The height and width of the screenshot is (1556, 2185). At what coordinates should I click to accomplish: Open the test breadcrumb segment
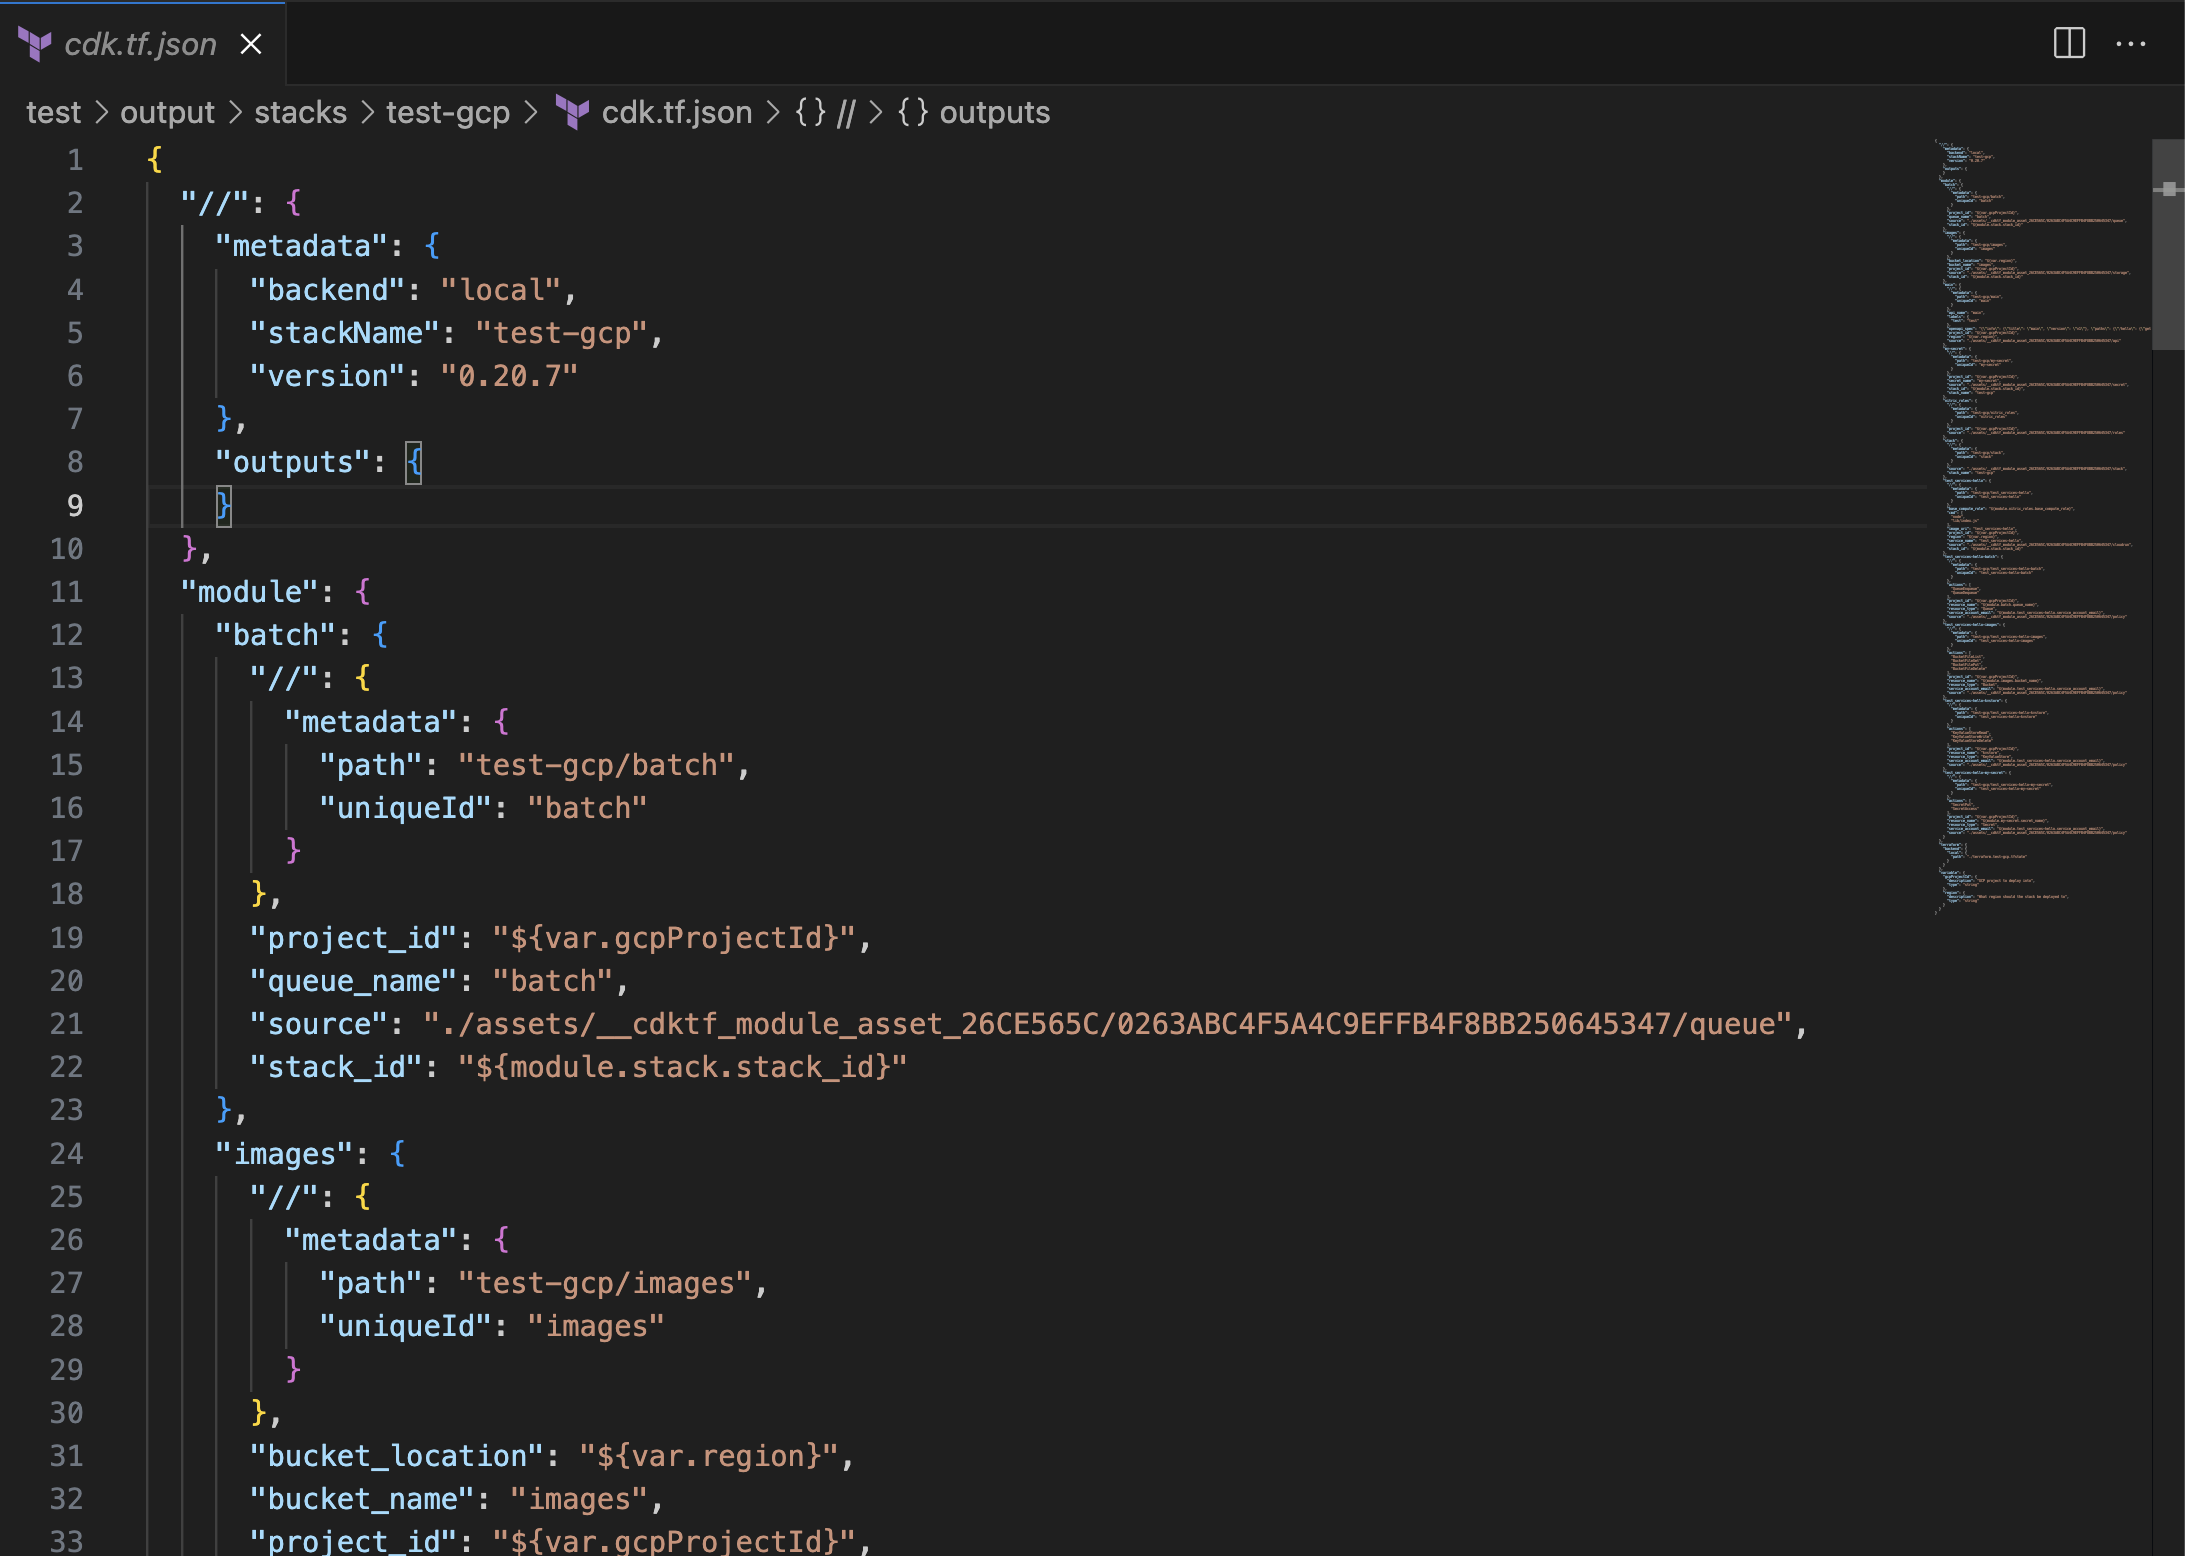(x=53, y=112)
